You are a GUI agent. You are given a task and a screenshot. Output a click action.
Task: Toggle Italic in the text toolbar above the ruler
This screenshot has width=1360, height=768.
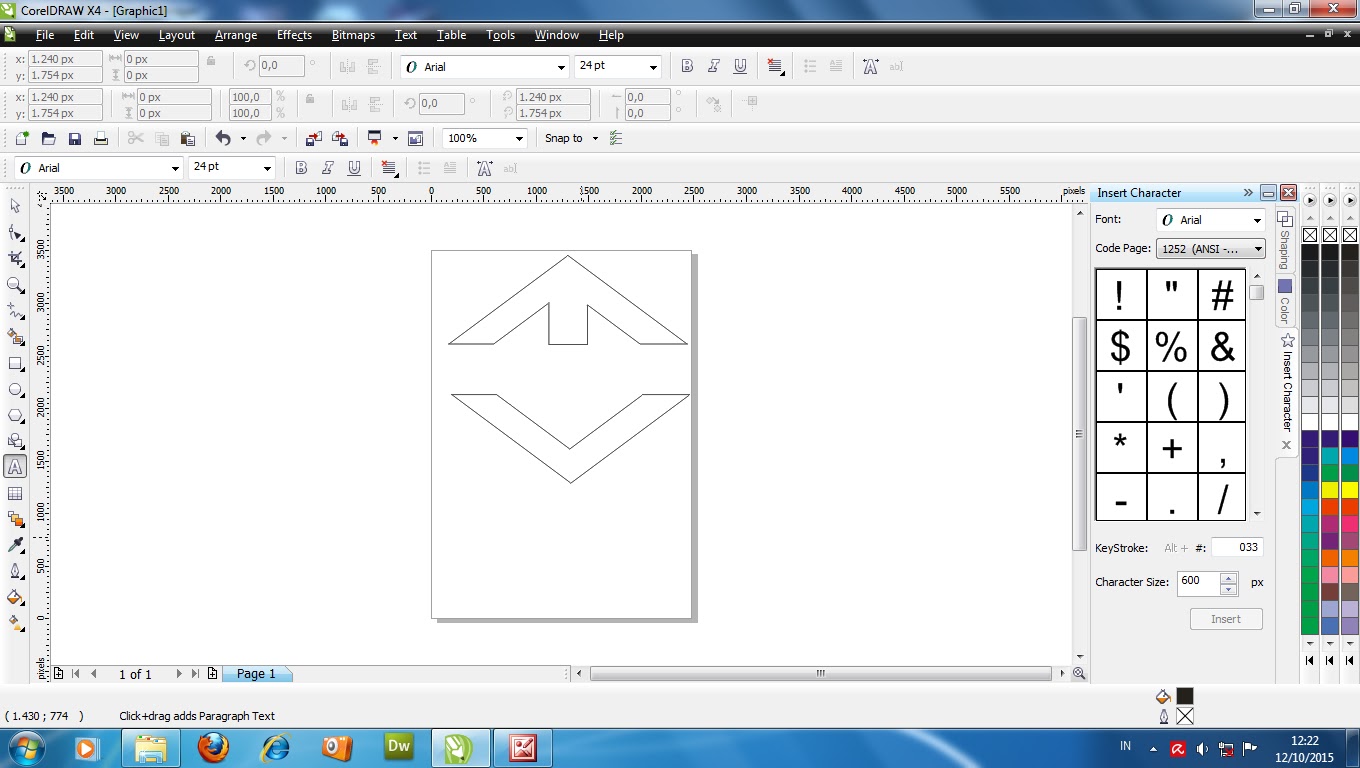point(327,168)
